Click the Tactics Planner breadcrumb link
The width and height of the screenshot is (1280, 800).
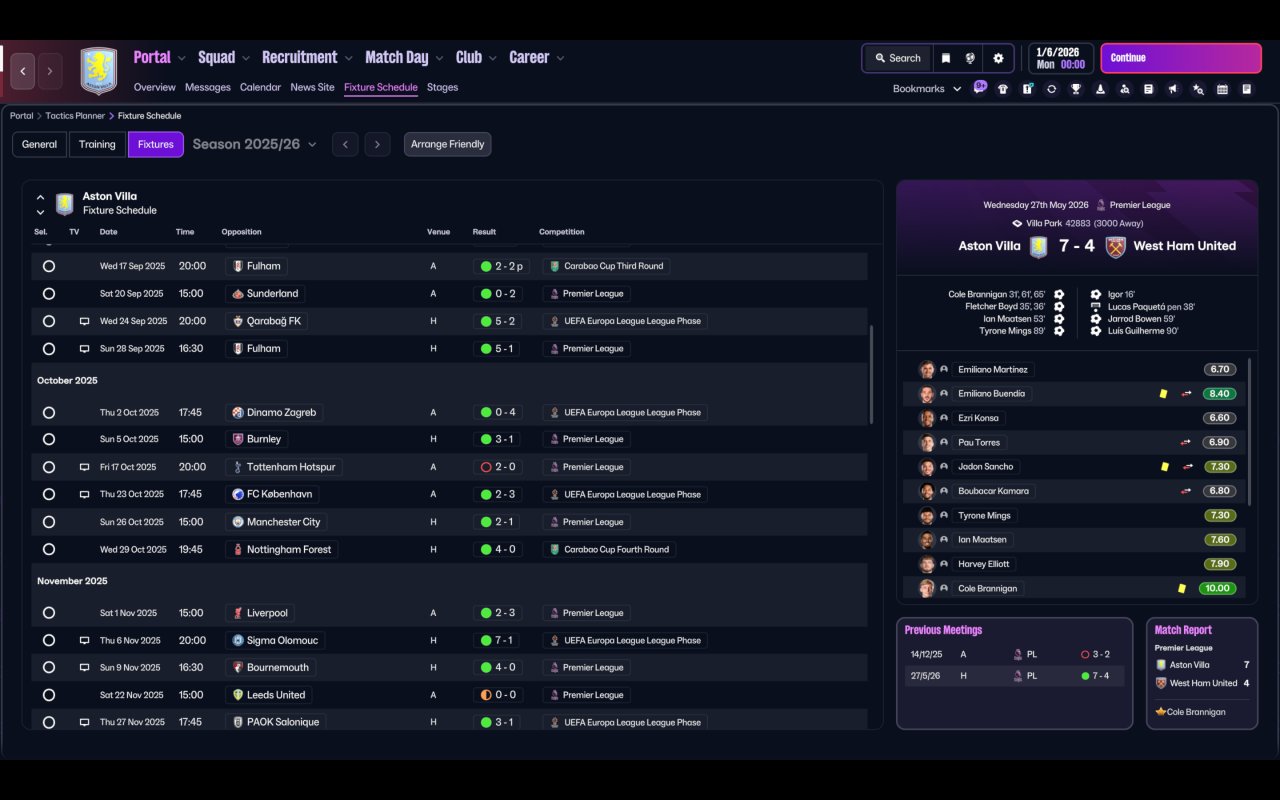click(x=75, y=116)
